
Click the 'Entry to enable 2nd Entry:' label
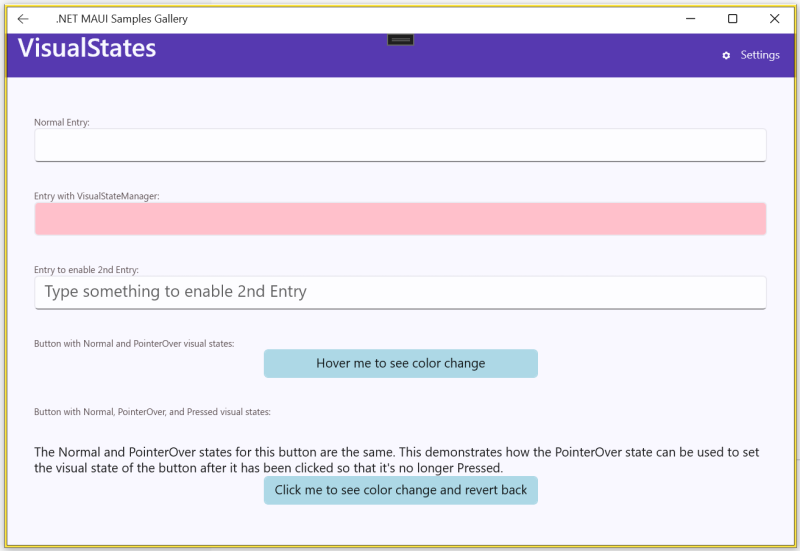pos(86,270)
